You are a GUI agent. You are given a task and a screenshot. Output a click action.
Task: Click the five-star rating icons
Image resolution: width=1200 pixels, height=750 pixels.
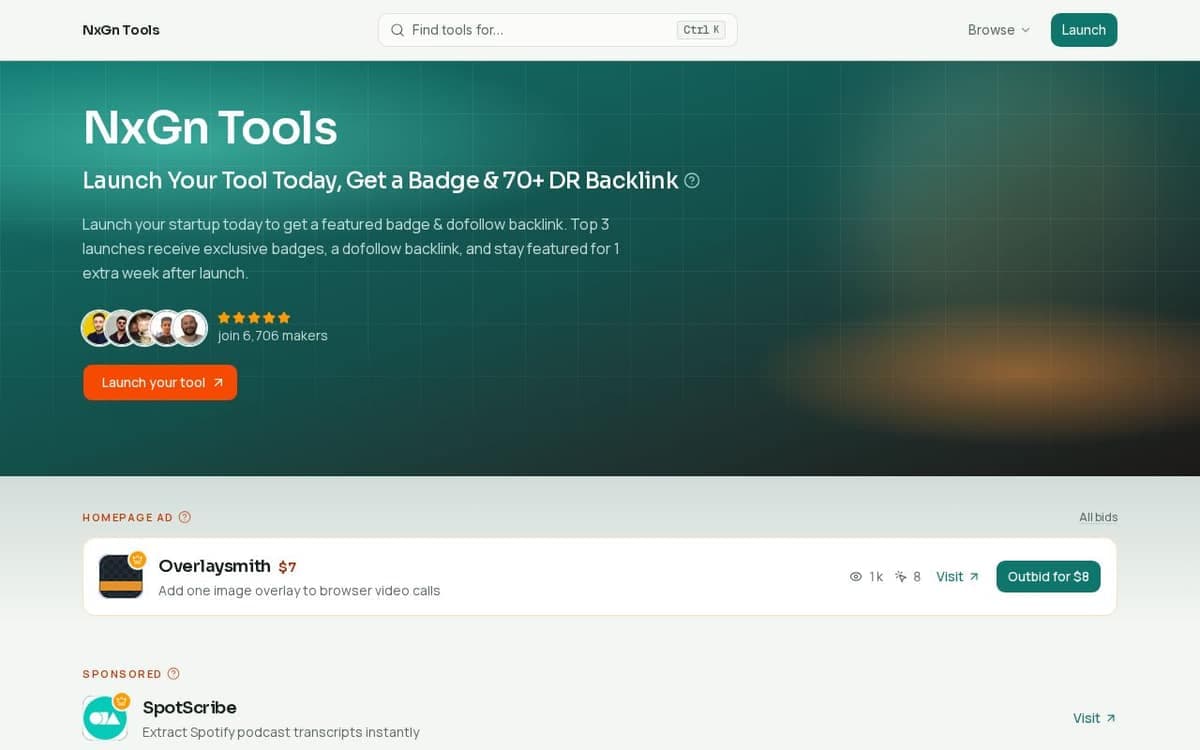(x=254, y=317)
